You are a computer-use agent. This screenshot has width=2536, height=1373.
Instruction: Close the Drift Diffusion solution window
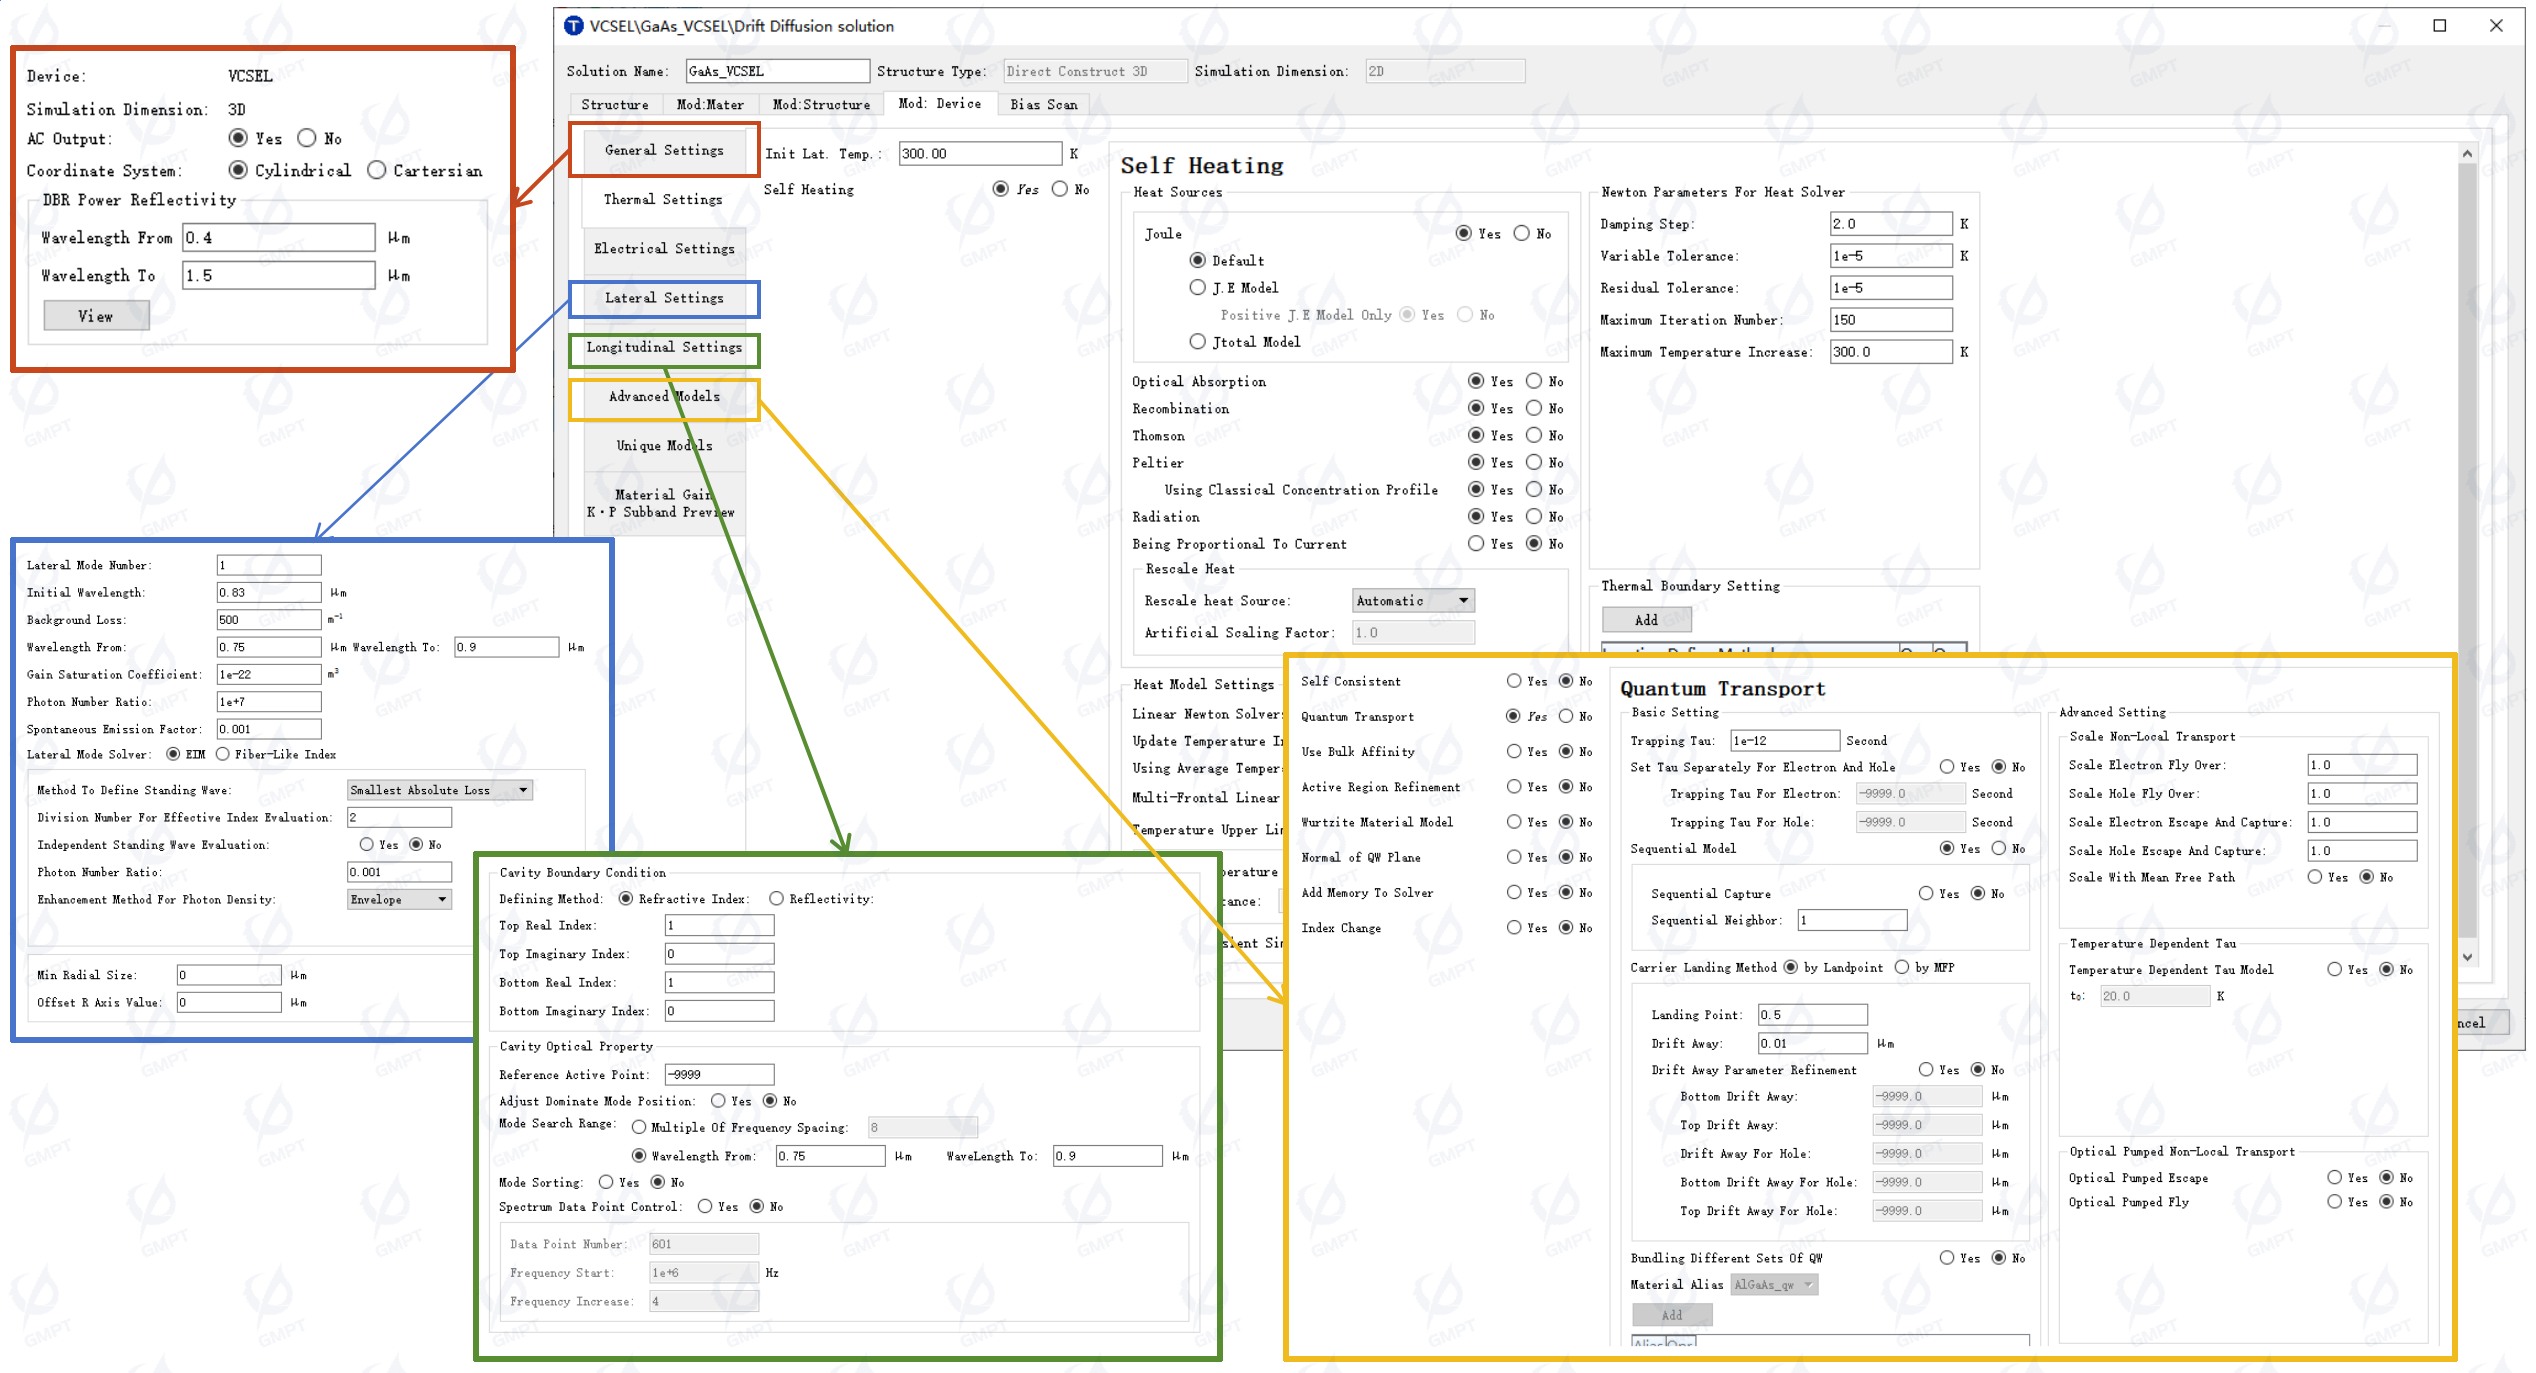[2496, 26]
